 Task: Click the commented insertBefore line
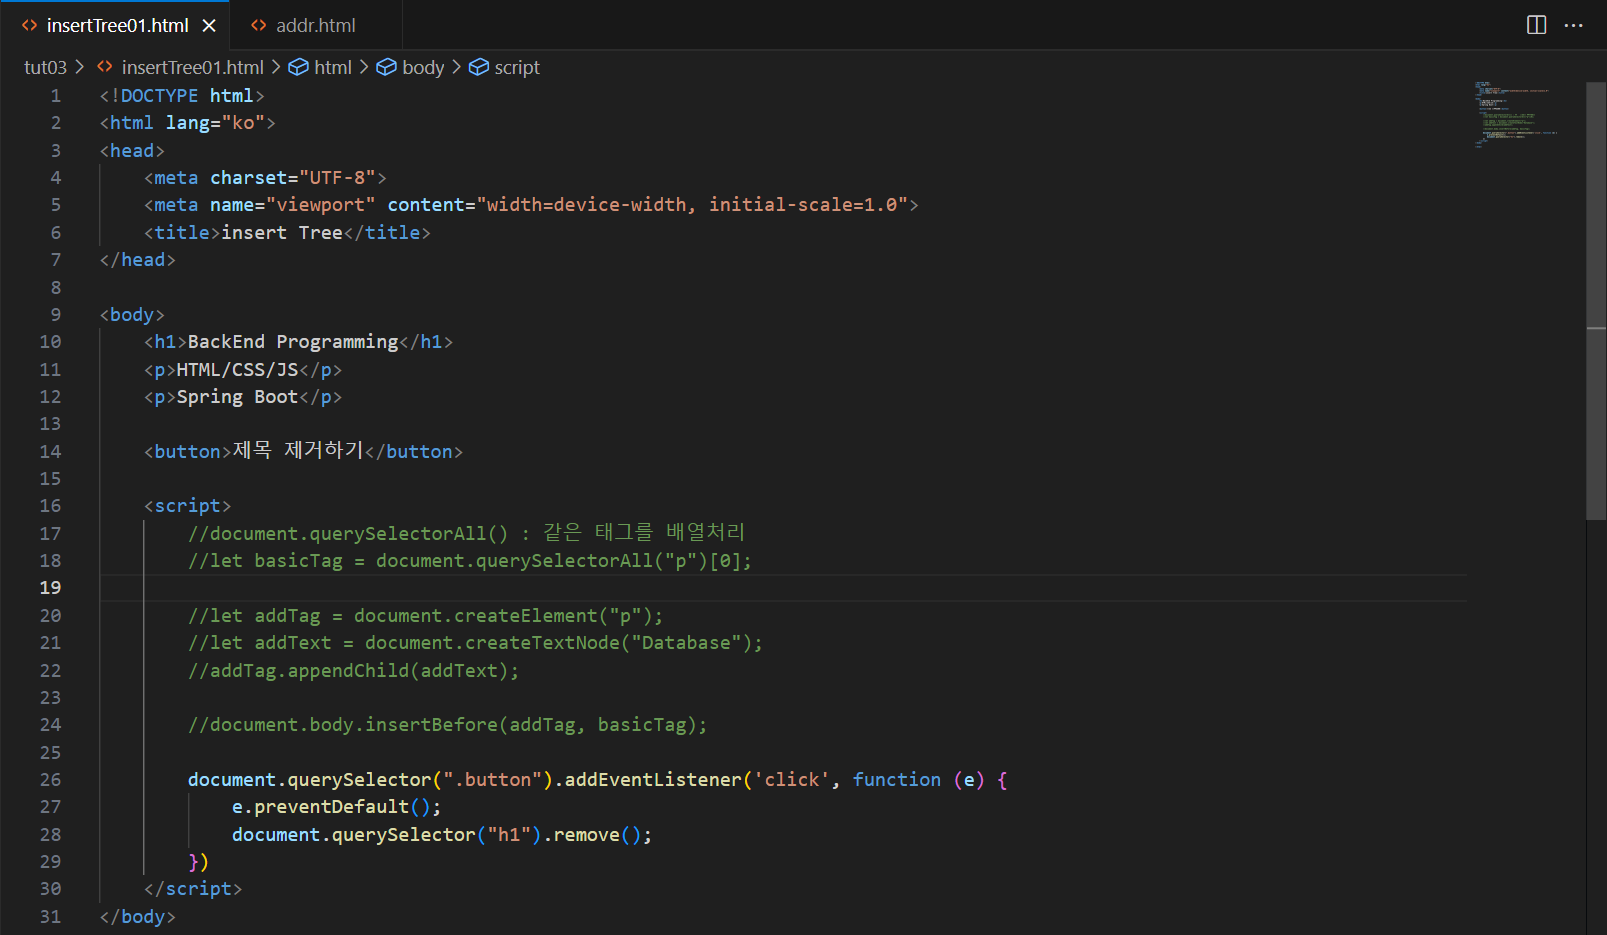448,725
